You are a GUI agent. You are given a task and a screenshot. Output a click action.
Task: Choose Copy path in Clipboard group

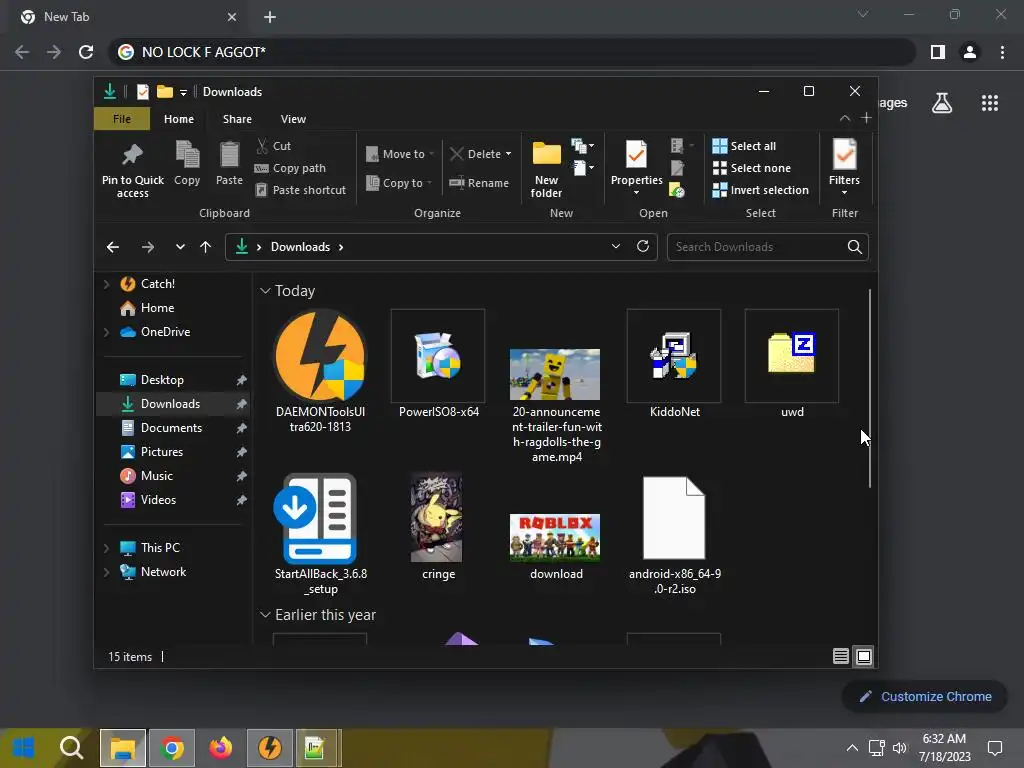click(x=291, y=168)
